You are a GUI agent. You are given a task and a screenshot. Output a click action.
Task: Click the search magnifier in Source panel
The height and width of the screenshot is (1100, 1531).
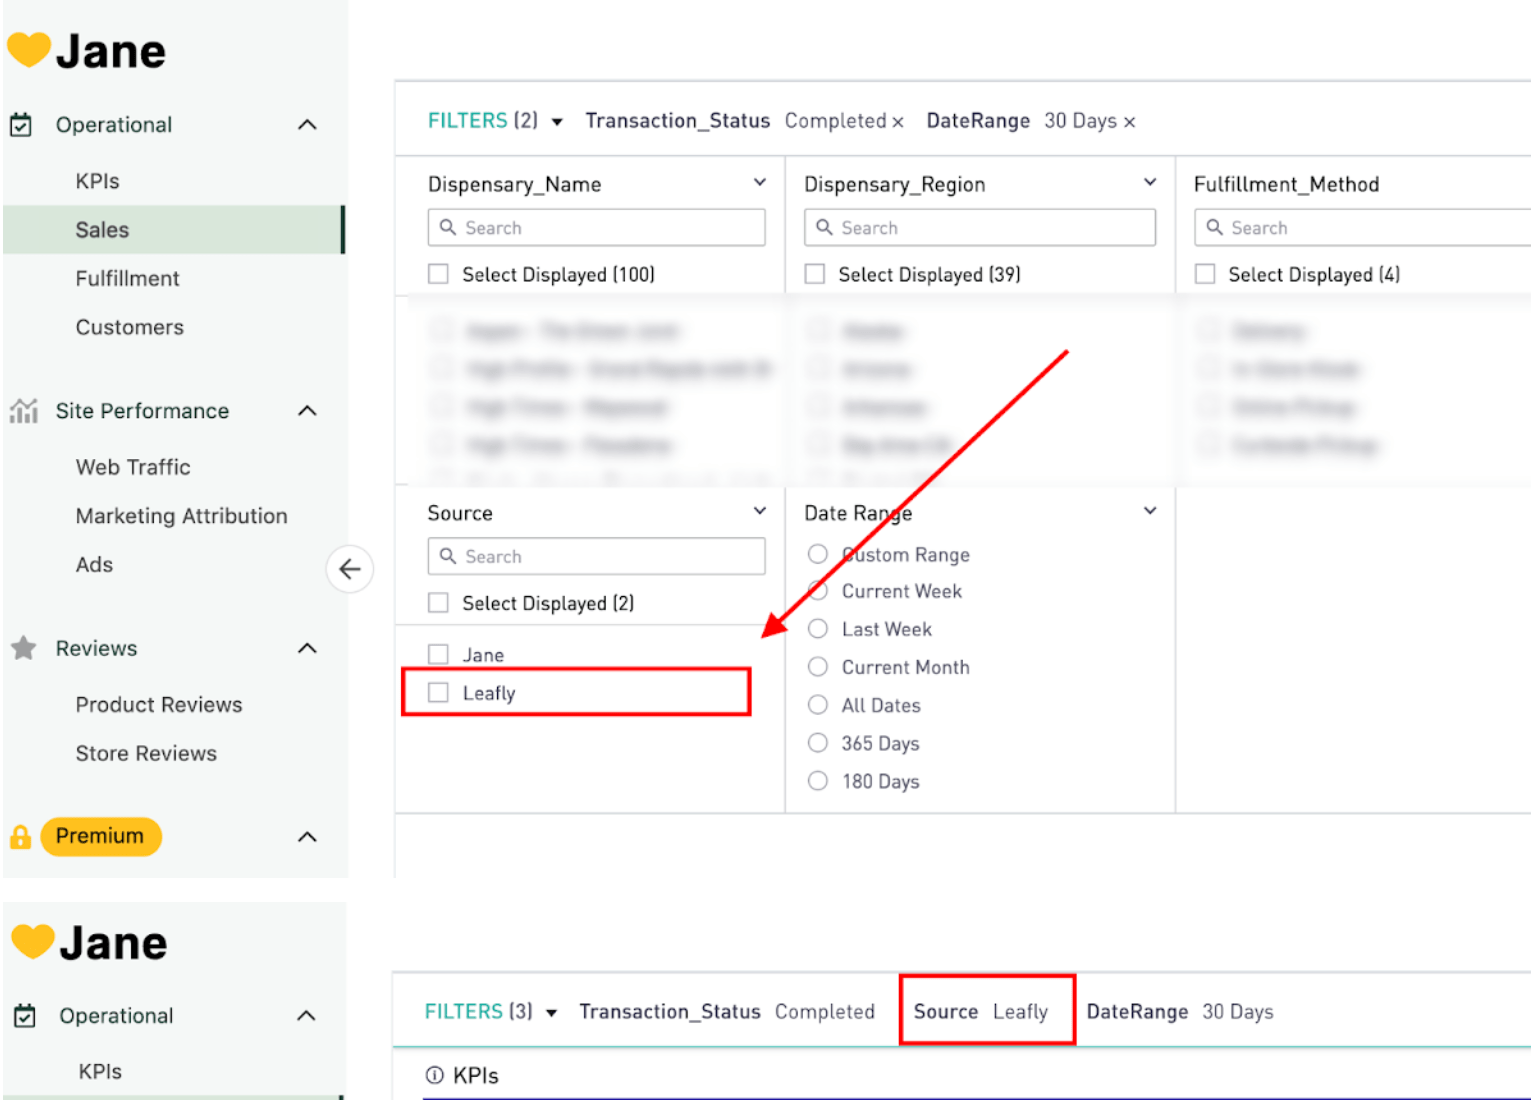pos(448,556)
